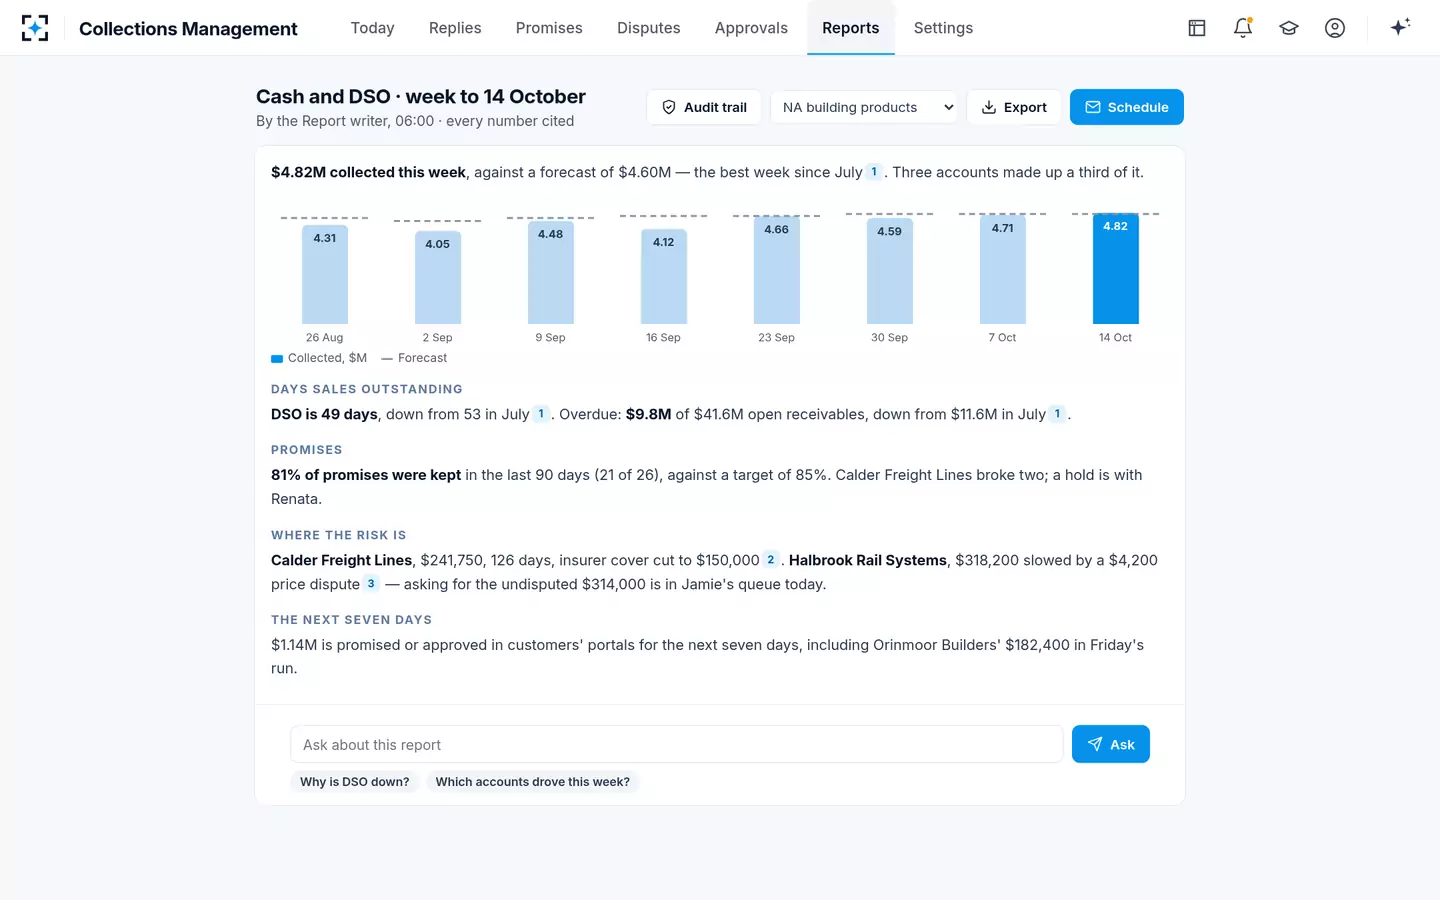1440x900 pixels.
Task: Open the NA building products dropdown
Action: click(864, 107)
